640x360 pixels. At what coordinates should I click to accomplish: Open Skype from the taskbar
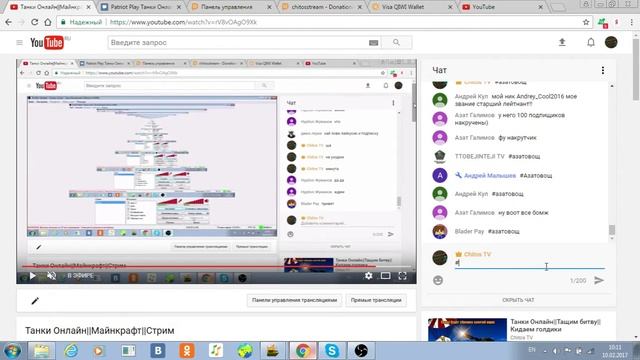(x=332, y=351)
